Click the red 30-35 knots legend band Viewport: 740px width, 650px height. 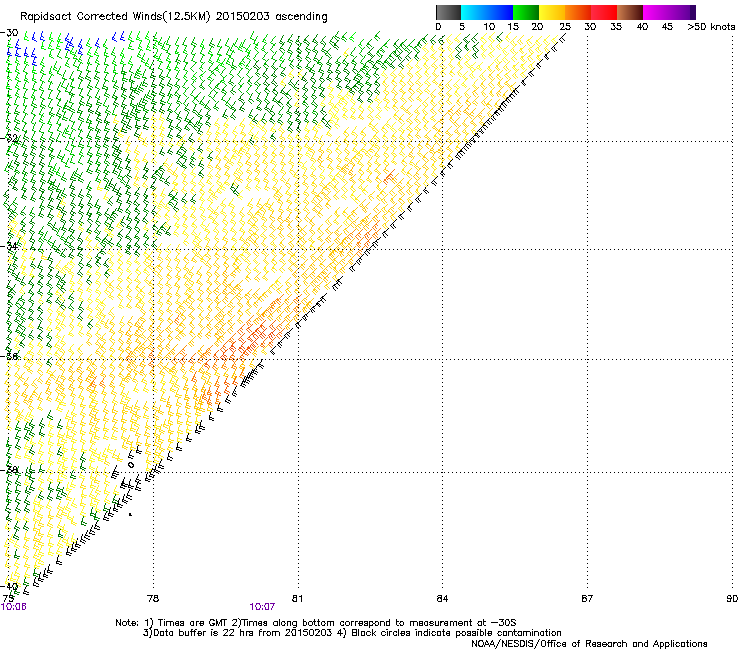point(604,12)
